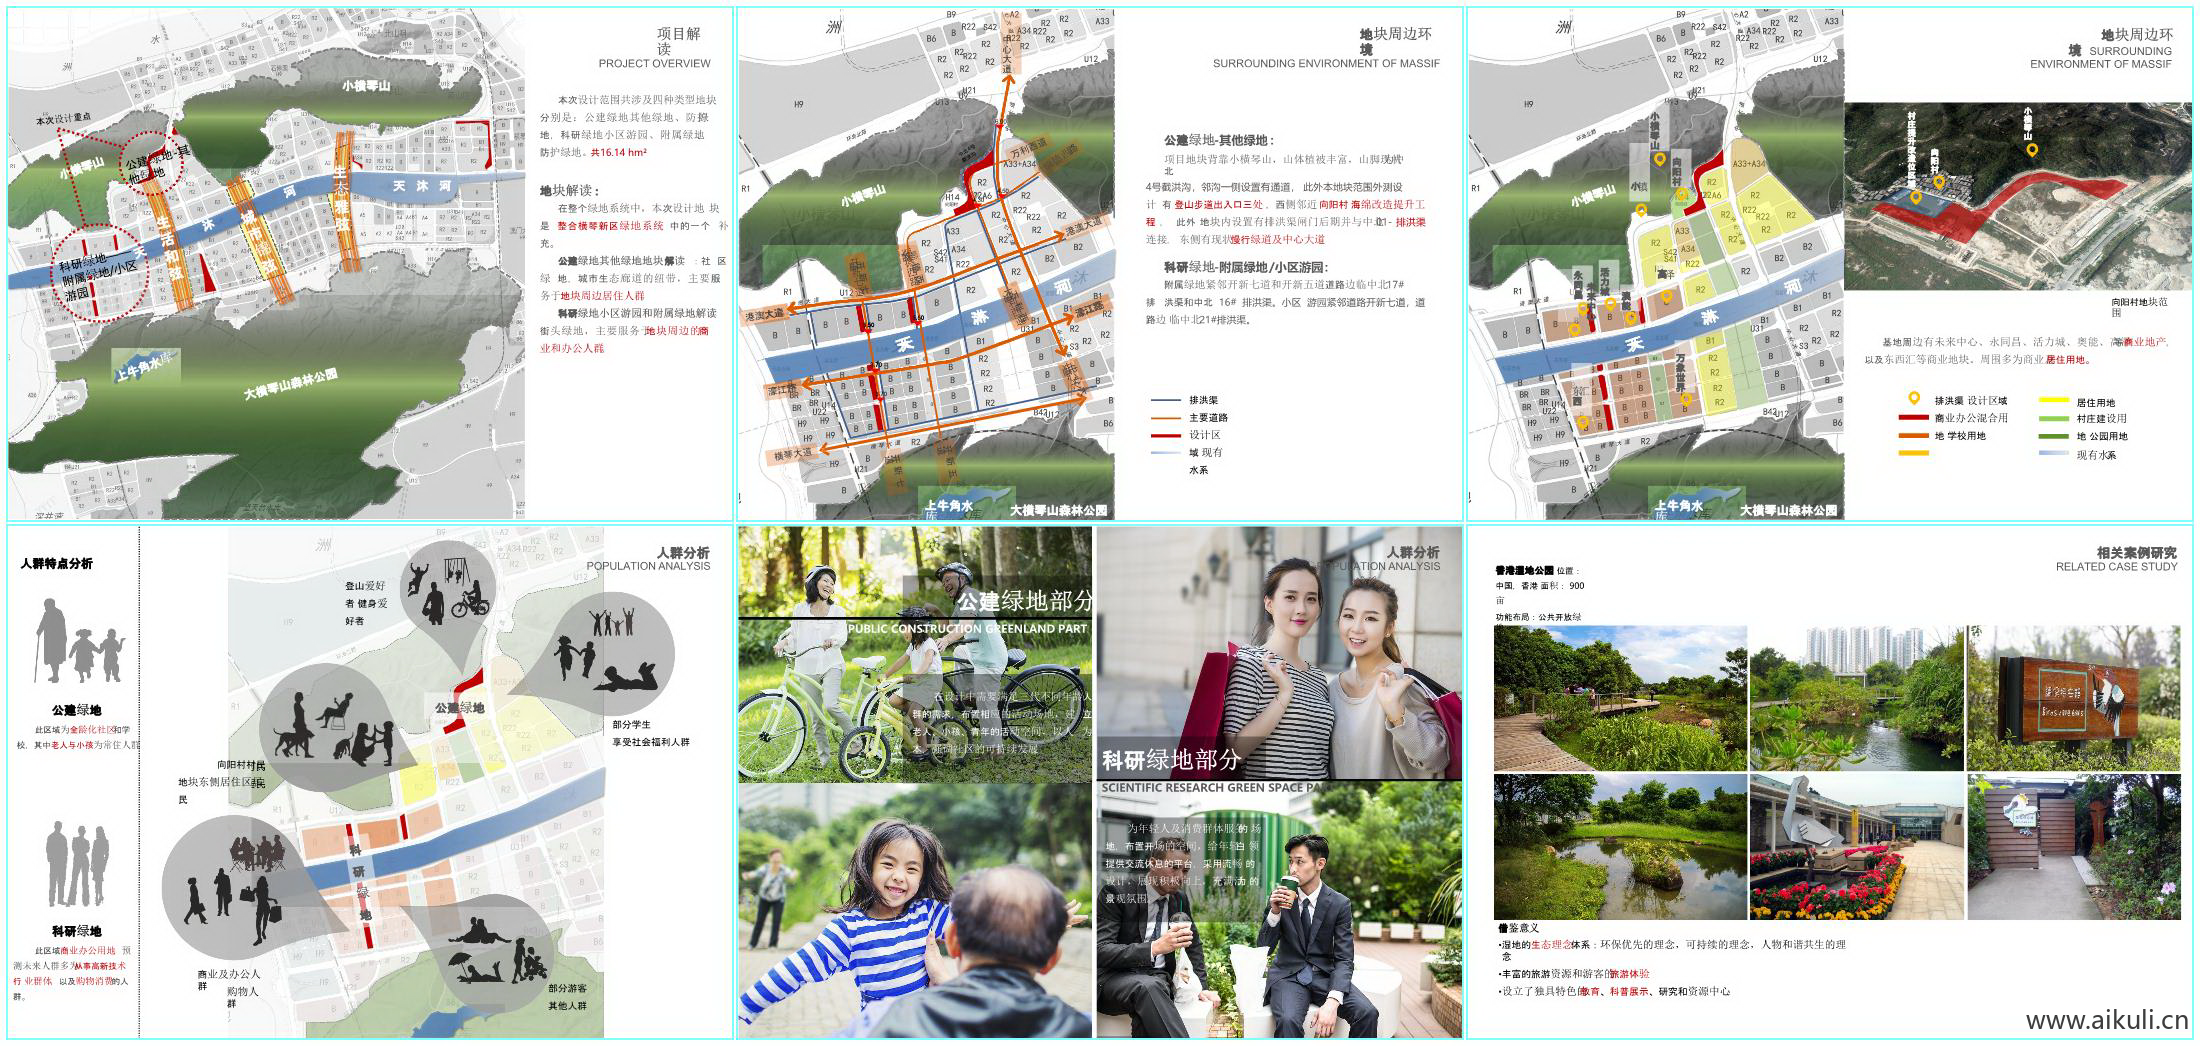Click the 借鉴意义 subheading
The height and width of the screenshot is (1046, 2200).
tap(1518, 928)
